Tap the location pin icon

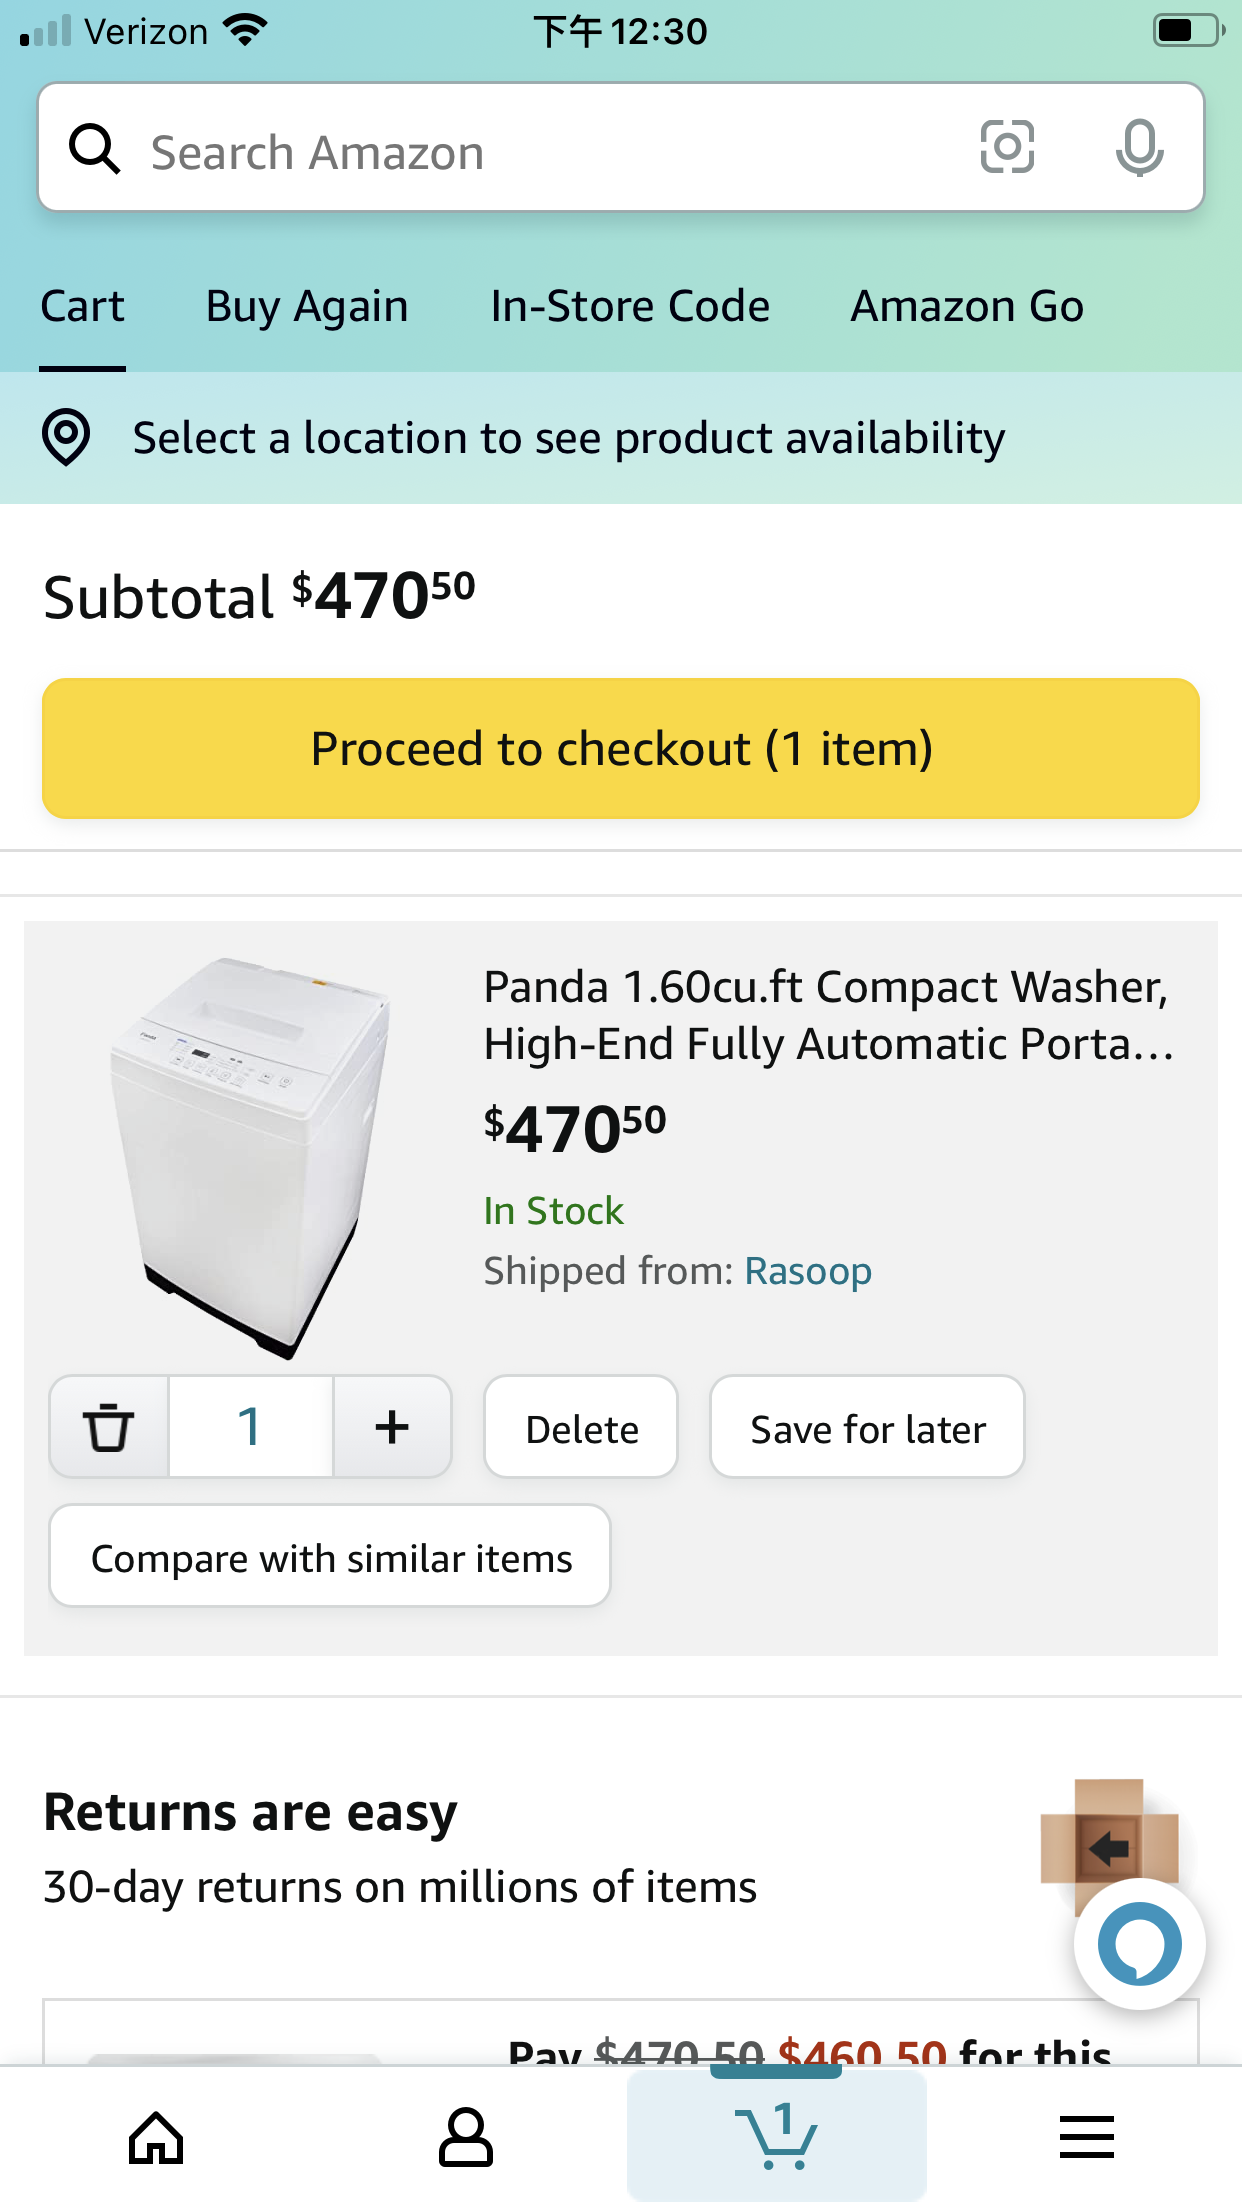[x=66, y=438]
